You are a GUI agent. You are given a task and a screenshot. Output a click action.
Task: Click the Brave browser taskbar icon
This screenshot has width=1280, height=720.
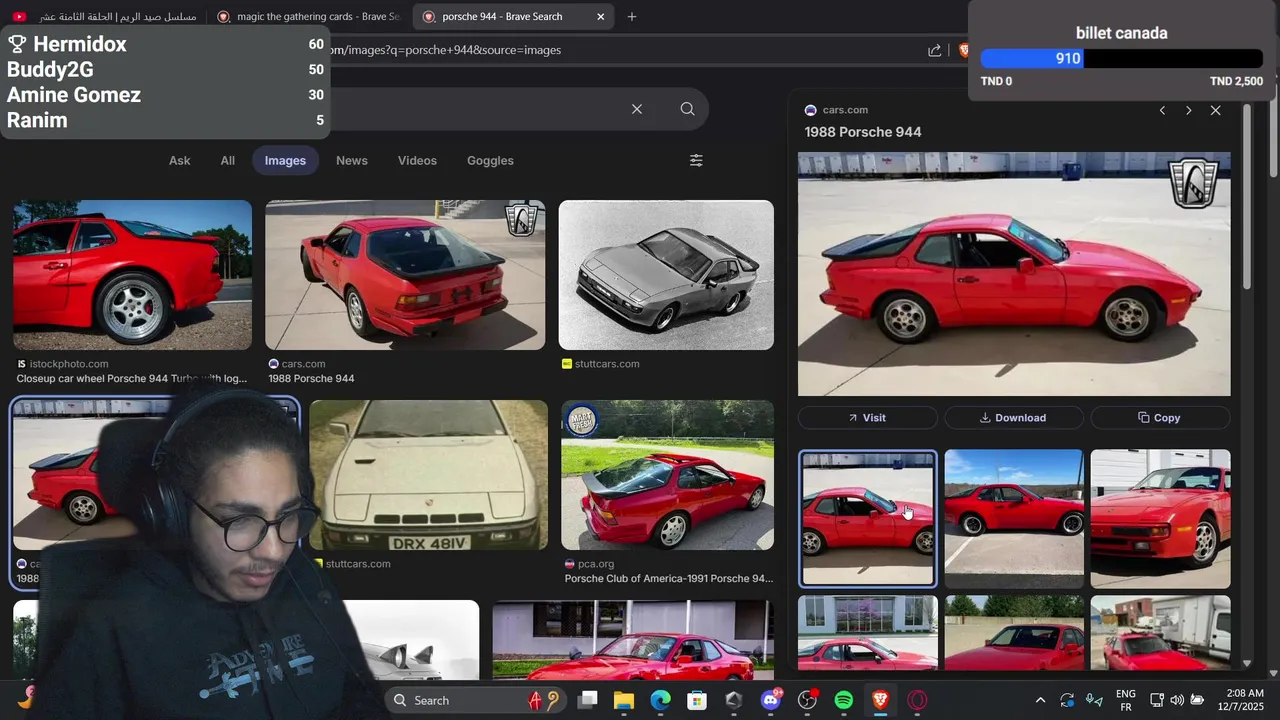(x=880, y=700)
